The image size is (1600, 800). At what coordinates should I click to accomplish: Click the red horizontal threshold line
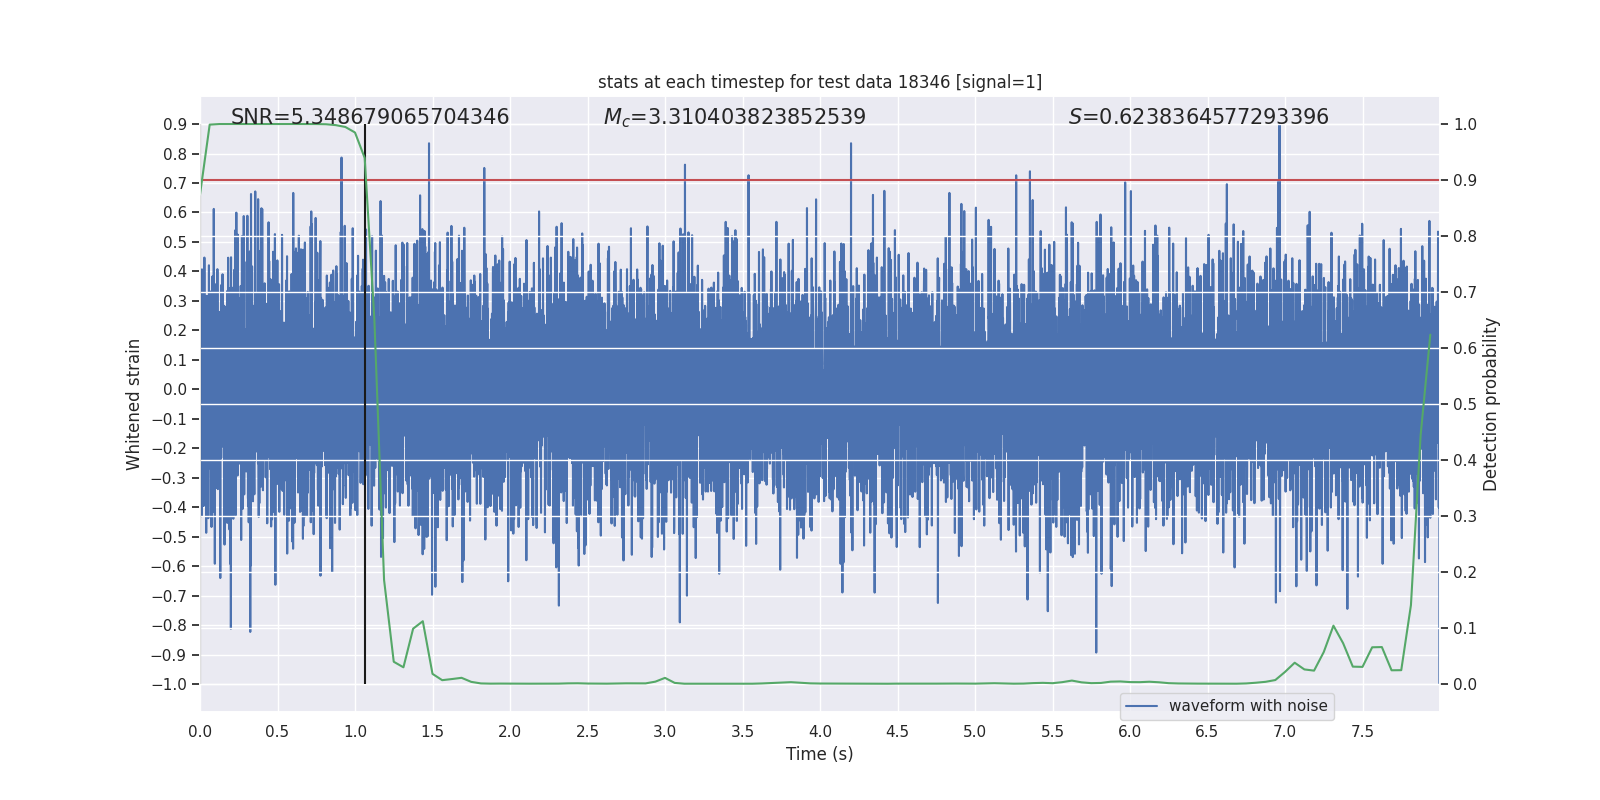coord(820,180)
